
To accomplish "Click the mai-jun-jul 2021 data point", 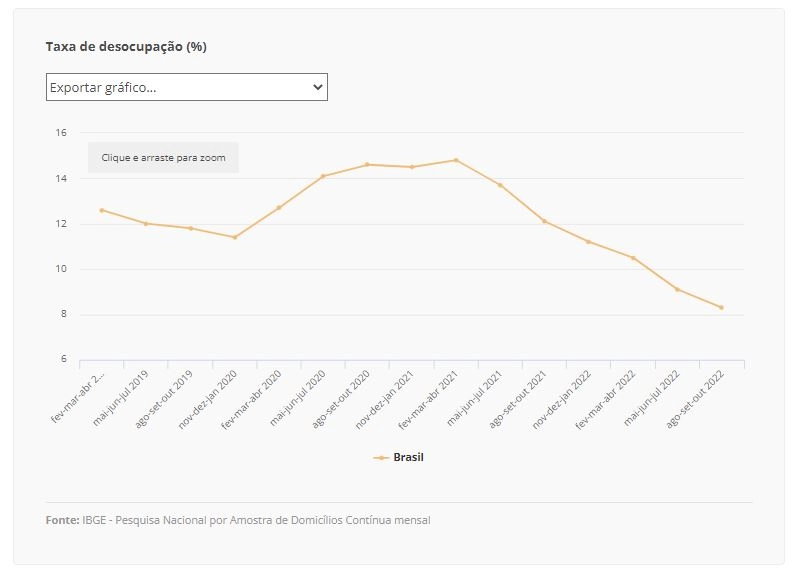I will coord(500,185).
